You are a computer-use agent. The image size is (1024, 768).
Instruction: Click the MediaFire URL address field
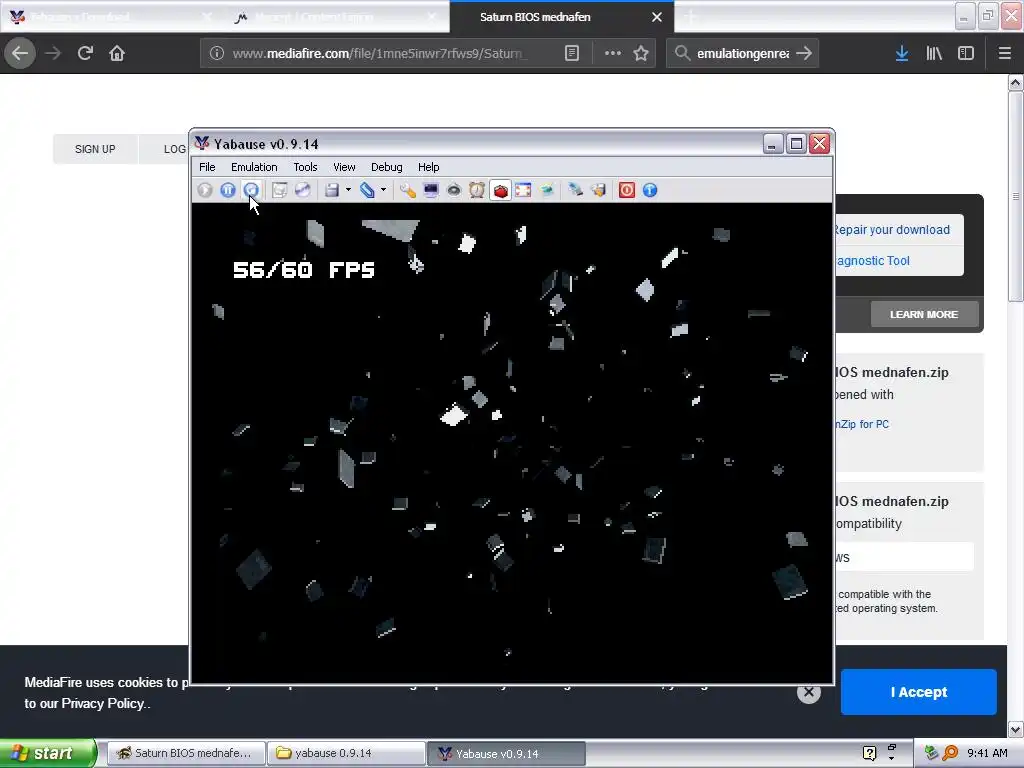pos(379,54)
